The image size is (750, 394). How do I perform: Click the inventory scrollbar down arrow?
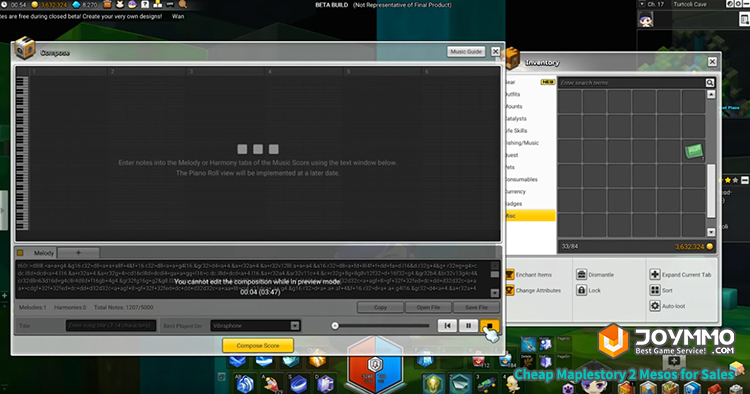tap(711, 232)
